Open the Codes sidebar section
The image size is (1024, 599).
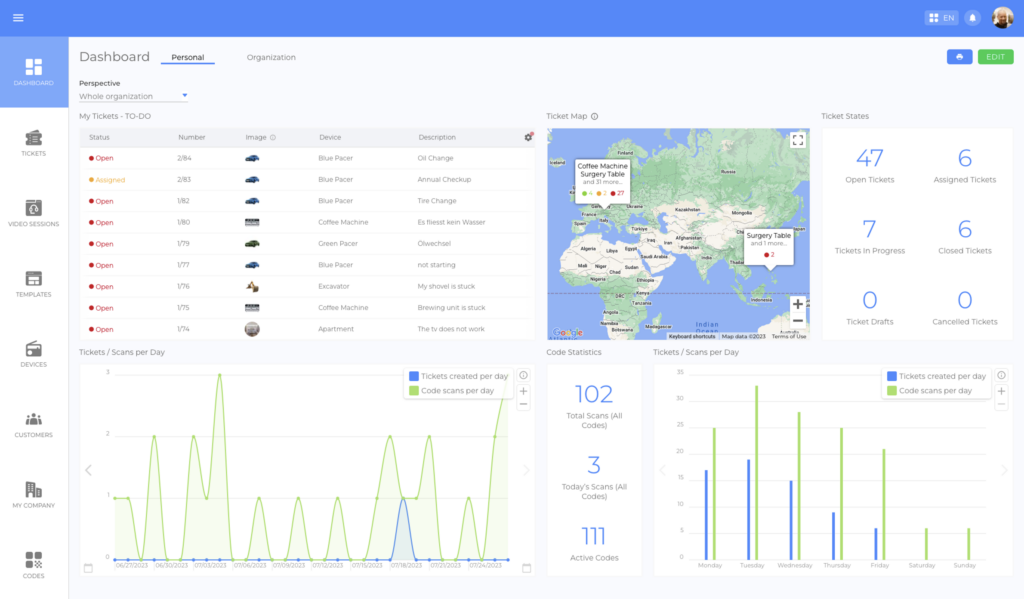click(x=33, y=565)
